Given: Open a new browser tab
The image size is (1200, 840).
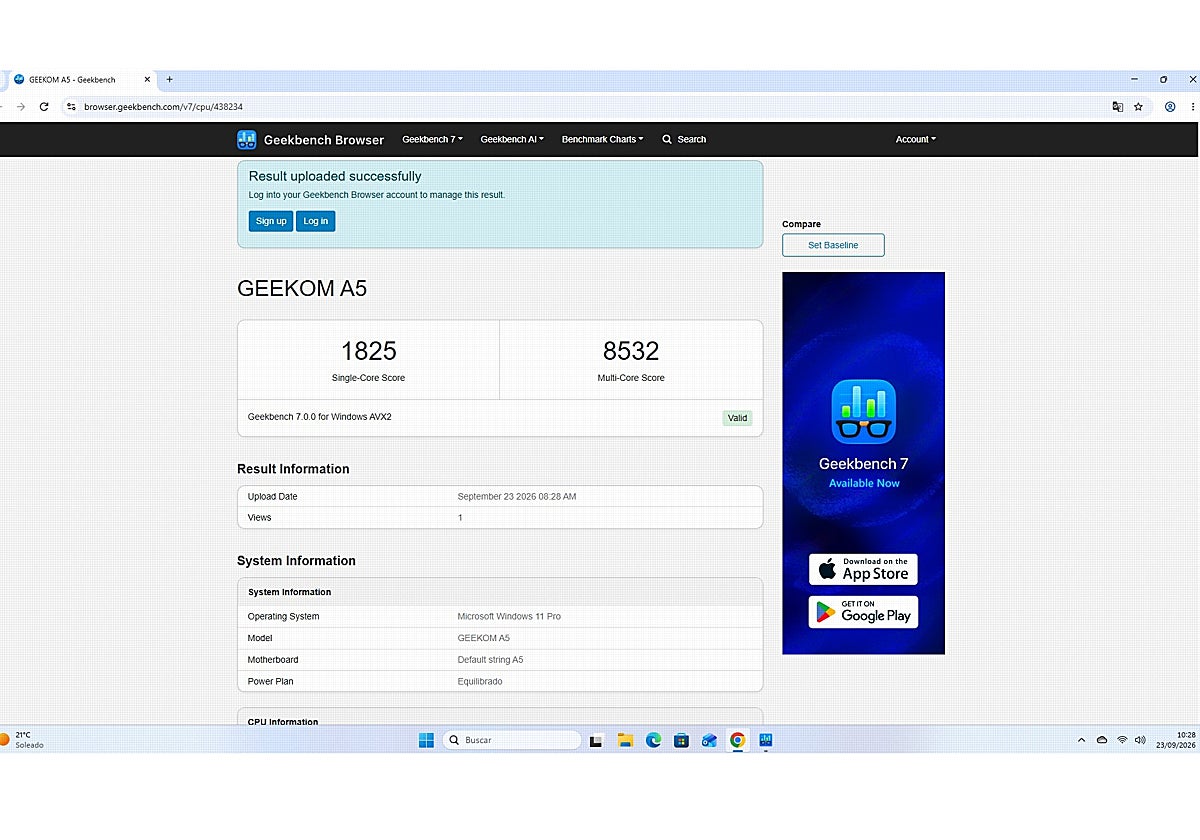Looking at the screenshot, I should [169, 79].
